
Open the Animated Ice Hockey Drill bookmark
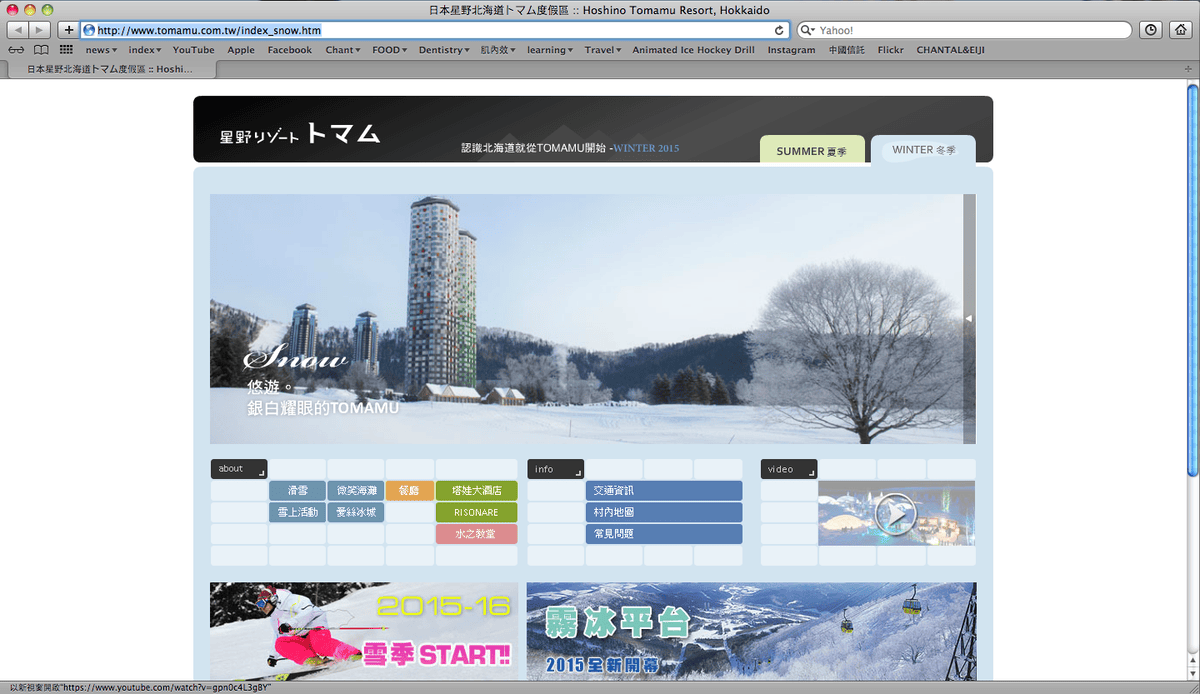(693, 49)
